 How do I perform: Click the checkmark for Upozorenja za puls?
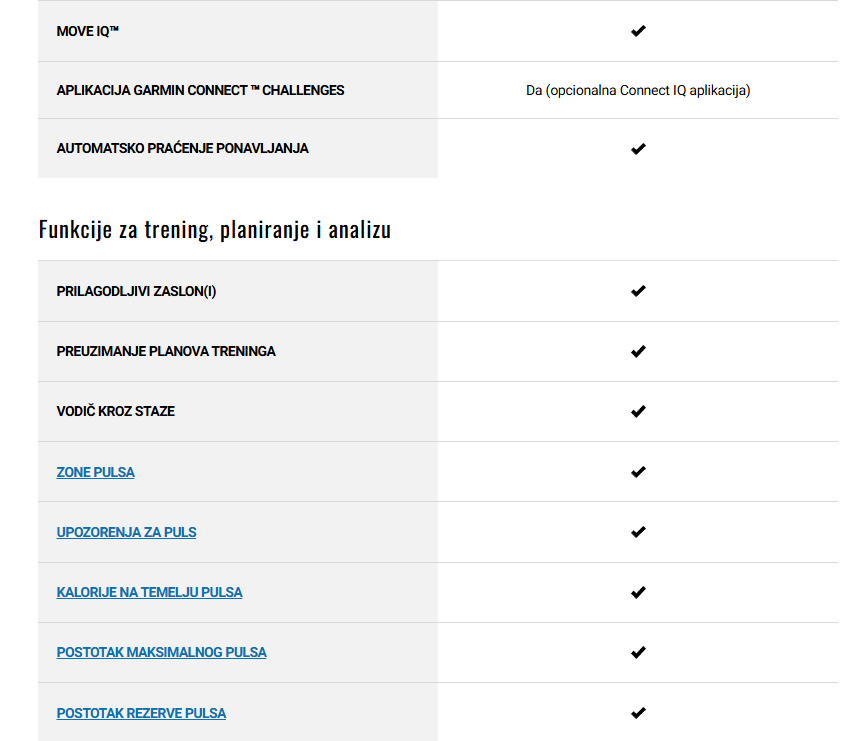(x=638, y=532)
